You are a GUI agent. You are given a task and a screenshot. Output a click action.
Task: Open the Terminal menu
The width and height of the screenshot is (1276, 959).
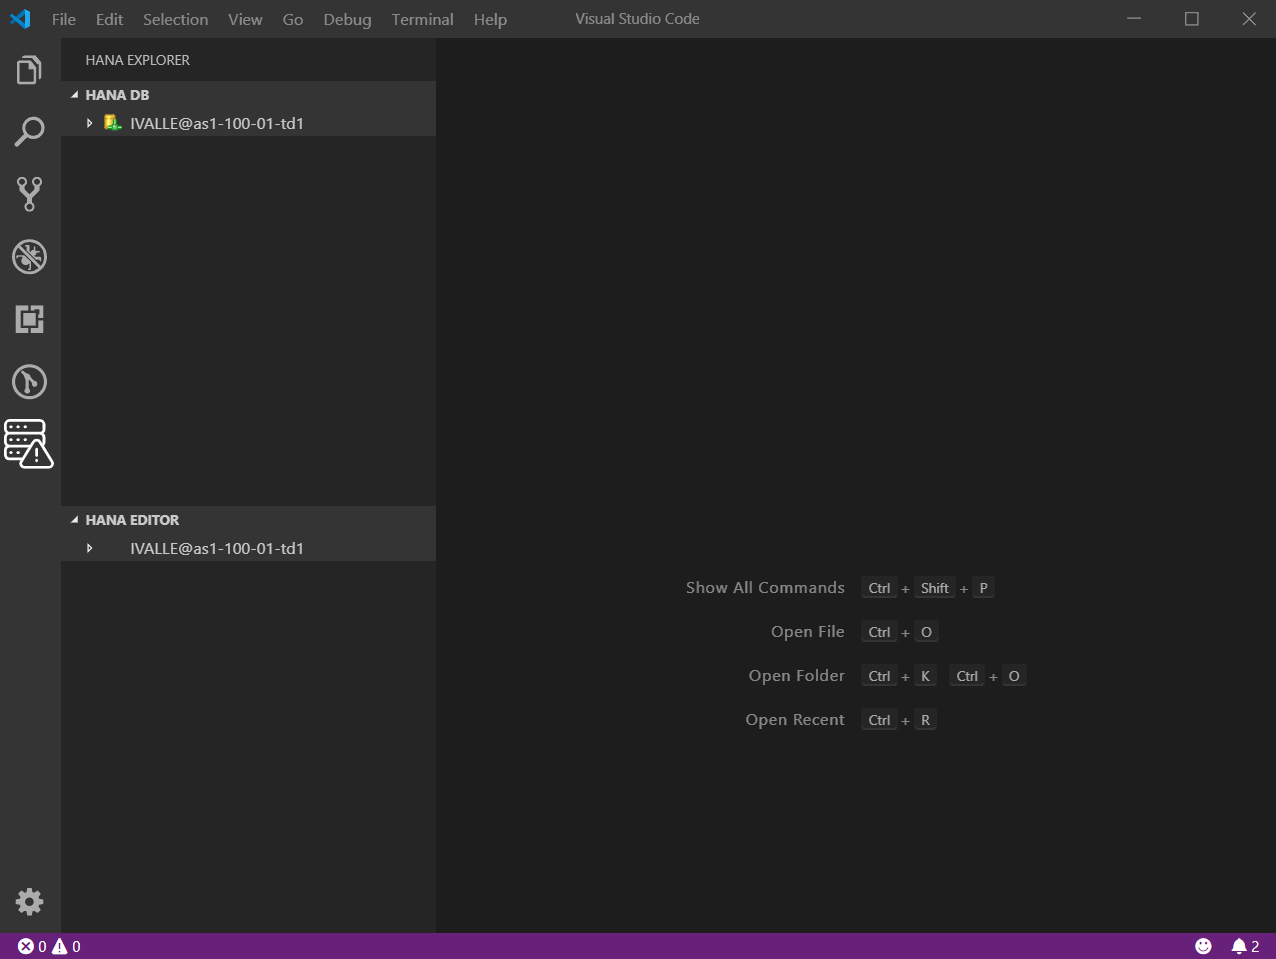[423, 19]
